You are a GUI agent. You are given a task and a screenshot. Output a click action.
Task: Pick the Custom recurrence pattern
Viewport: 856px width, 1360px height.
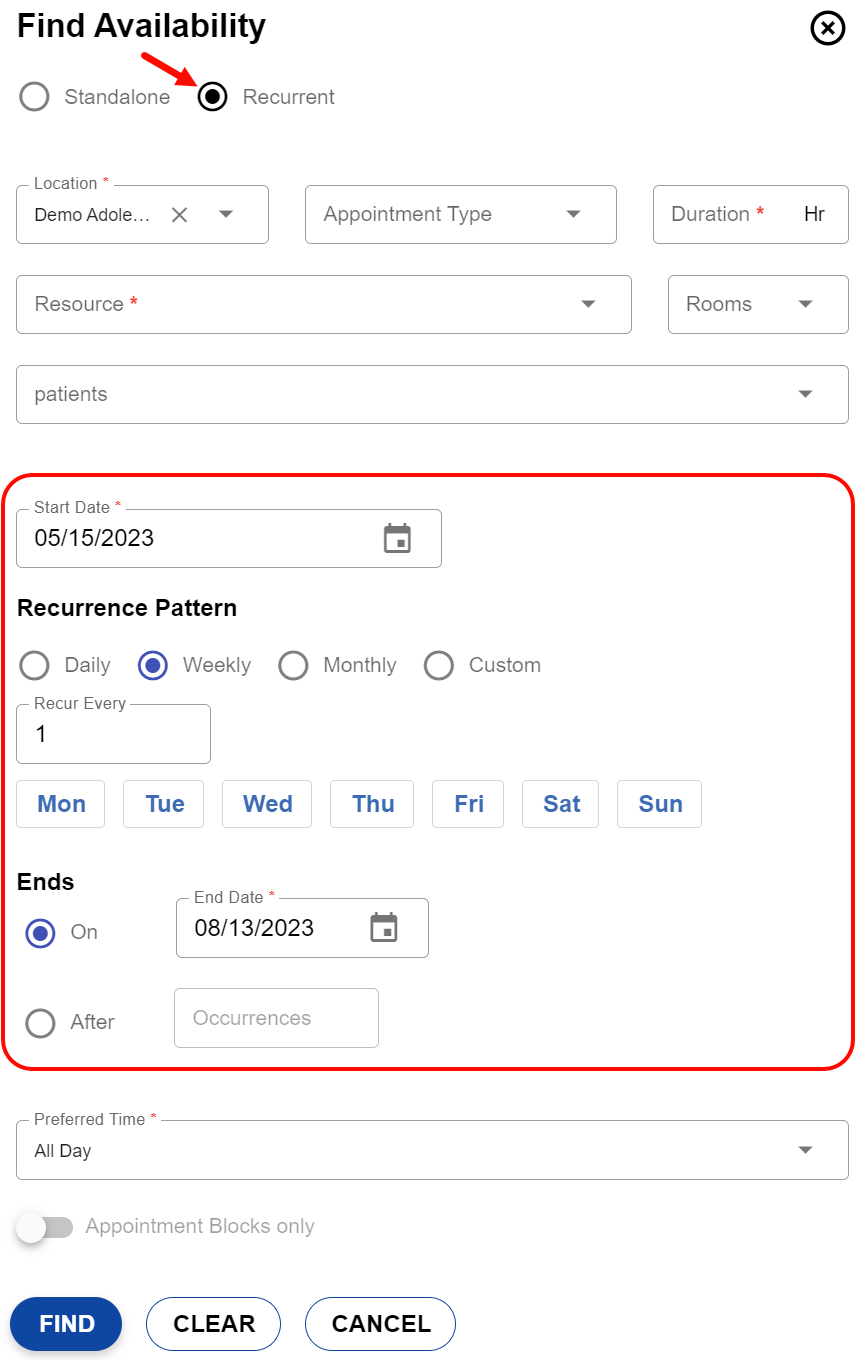(439, 665)
